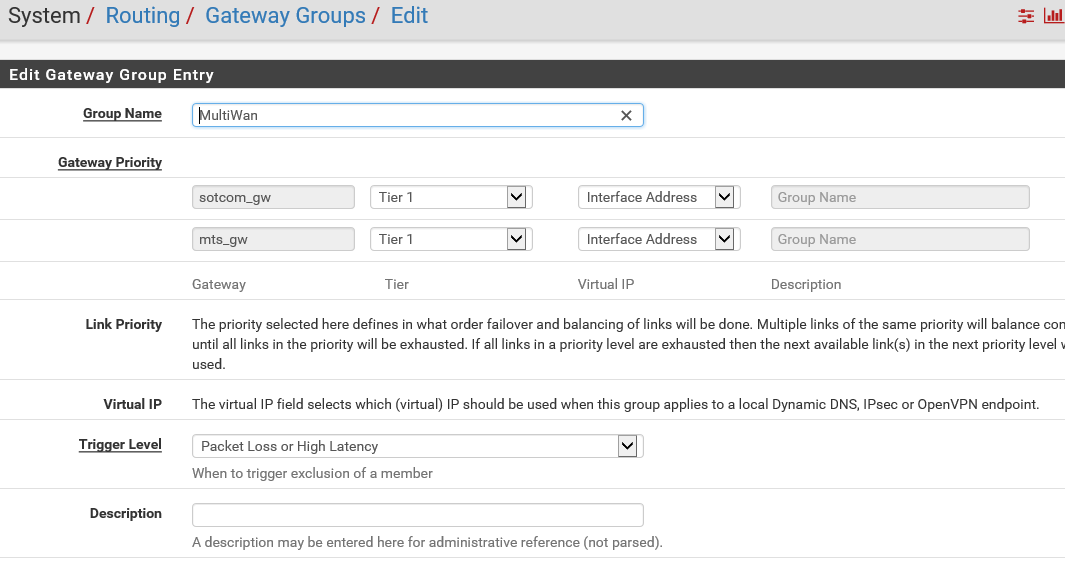Click the Edit breadcrumb item

coord(409,16)
